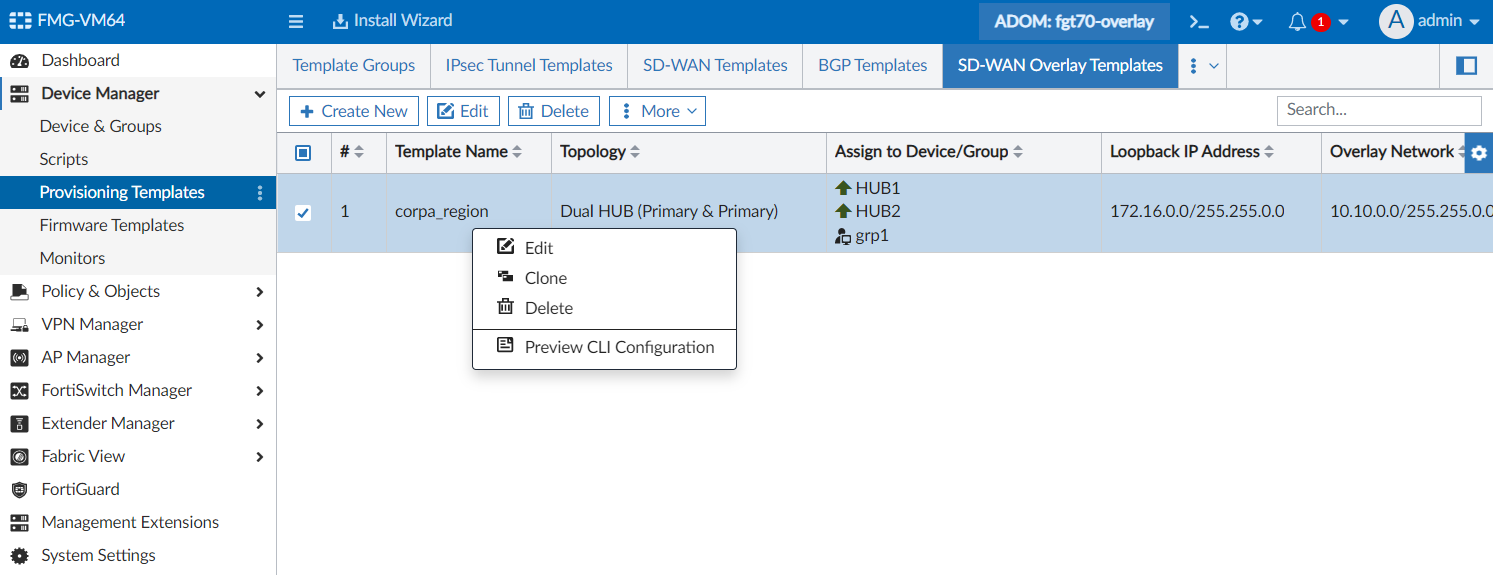The width and height of the screenshot is (1493, 575).
Task: Click the Create New button
Action: (354, 111)
